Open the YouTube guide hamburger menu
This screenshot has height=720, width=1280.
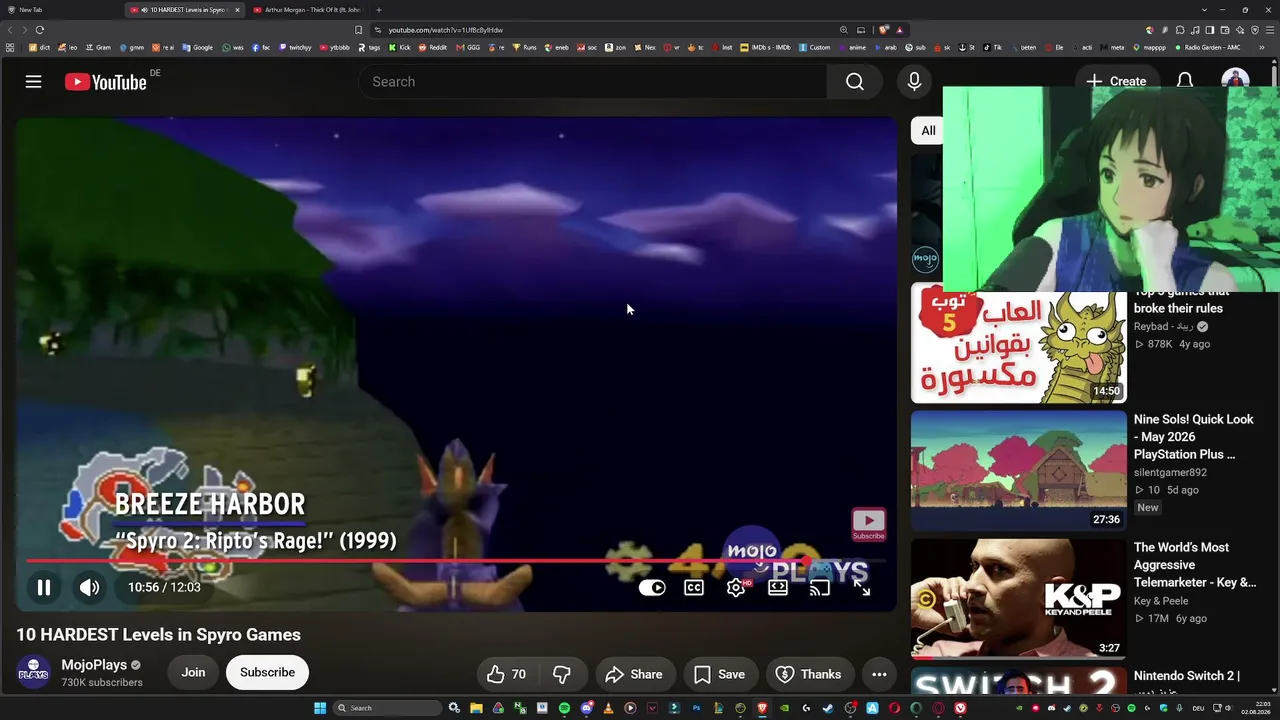[33, 82]
